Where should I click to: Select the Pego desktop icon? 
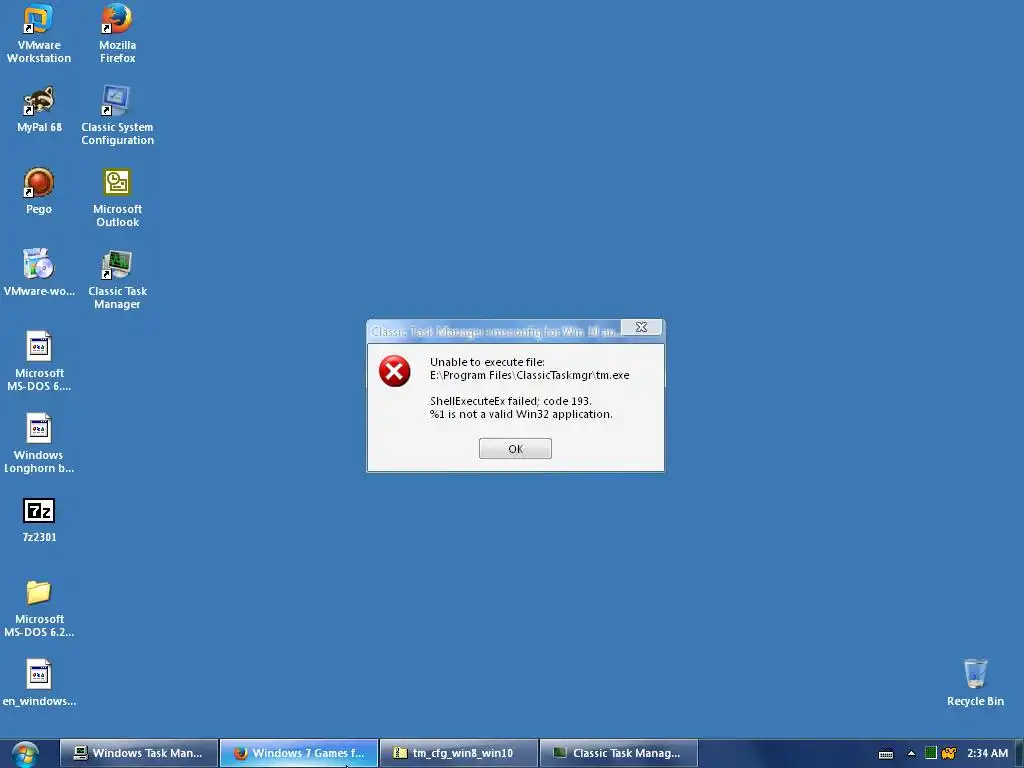pos(39,191)
